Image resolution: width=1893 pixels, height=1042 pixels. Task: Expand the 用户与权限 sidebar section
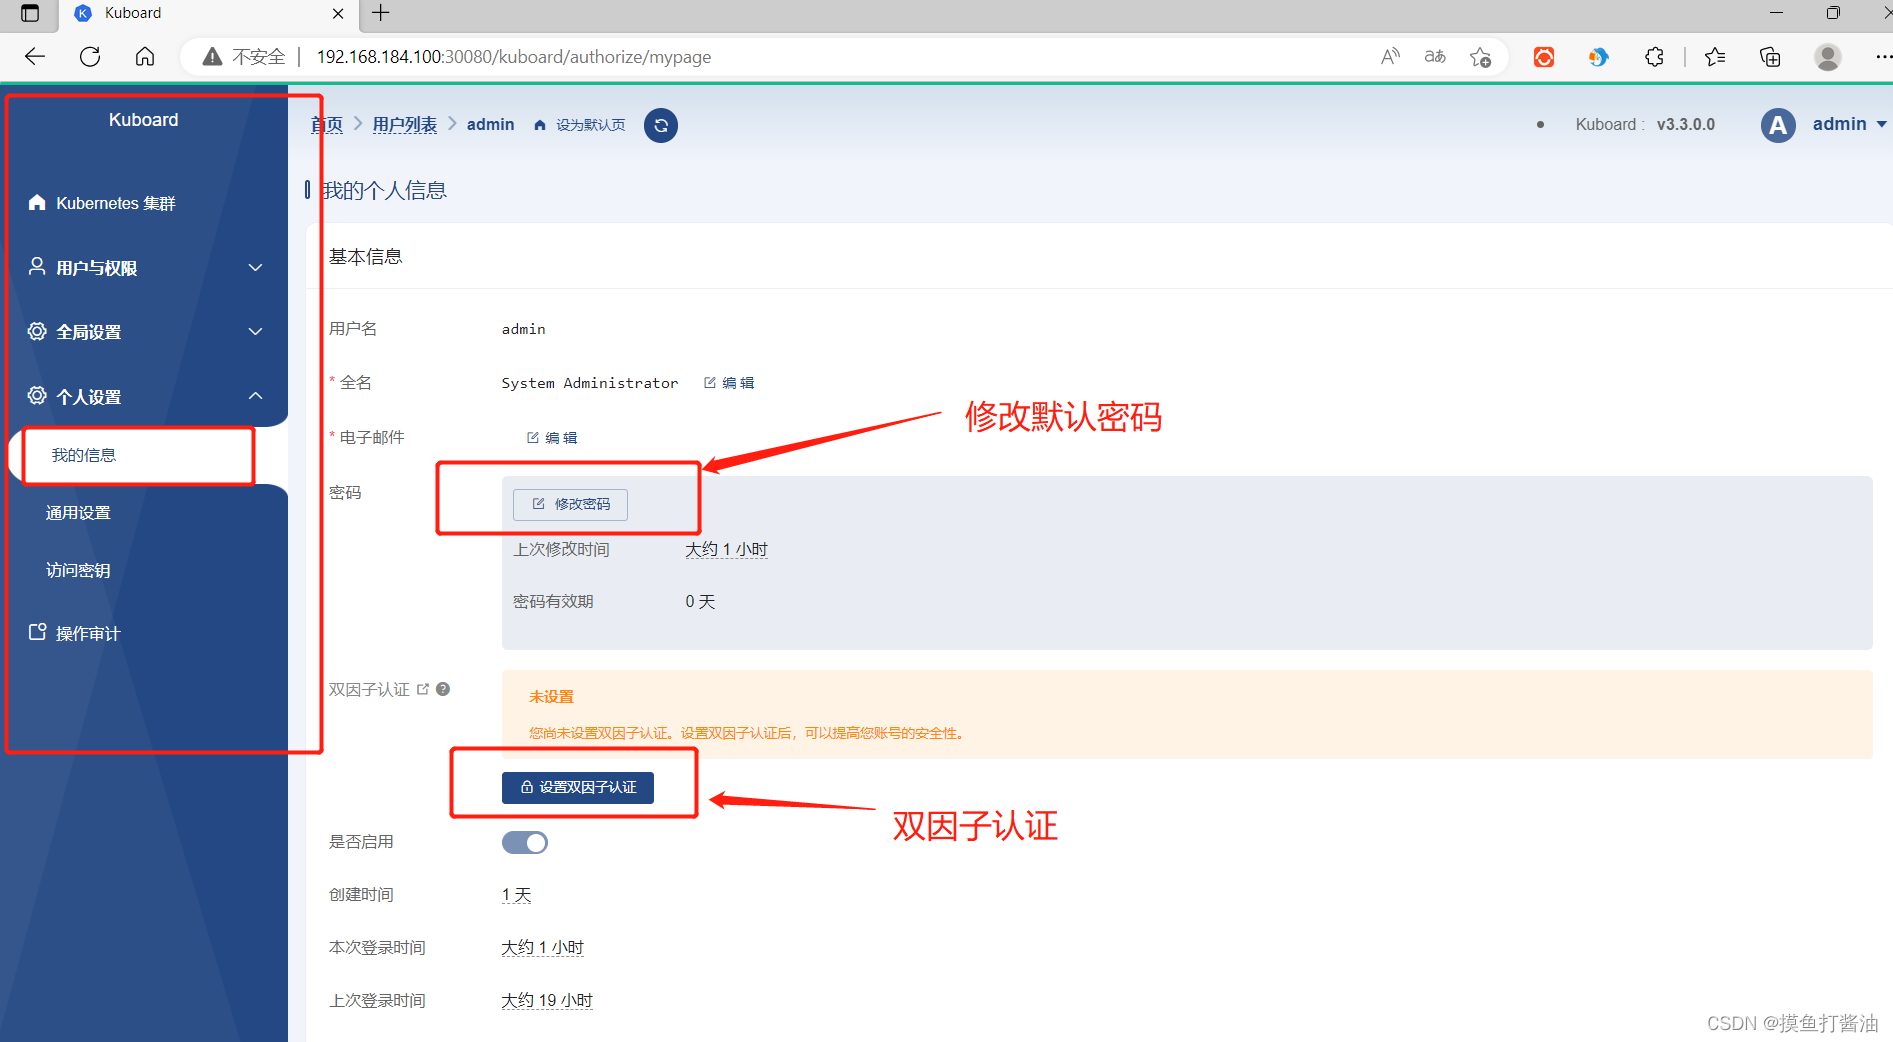pyautogui.click(x=255, y=267)
